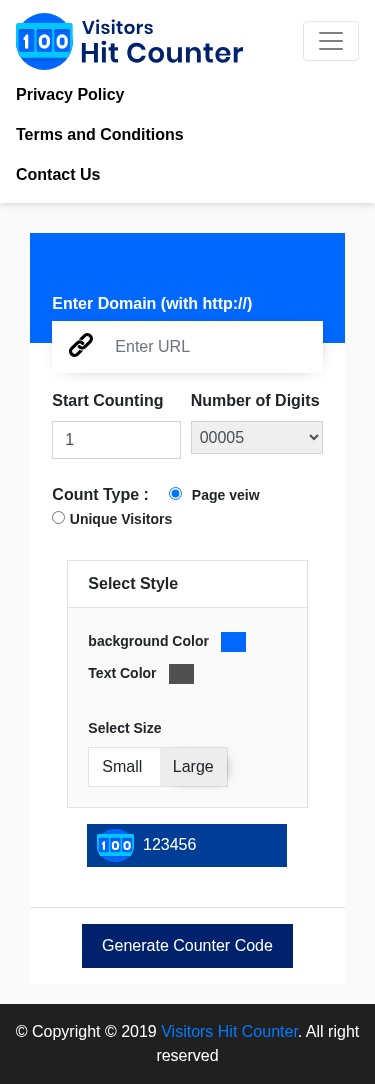Click the background Color label
The image size is (375, 1084).
(149, 641)
